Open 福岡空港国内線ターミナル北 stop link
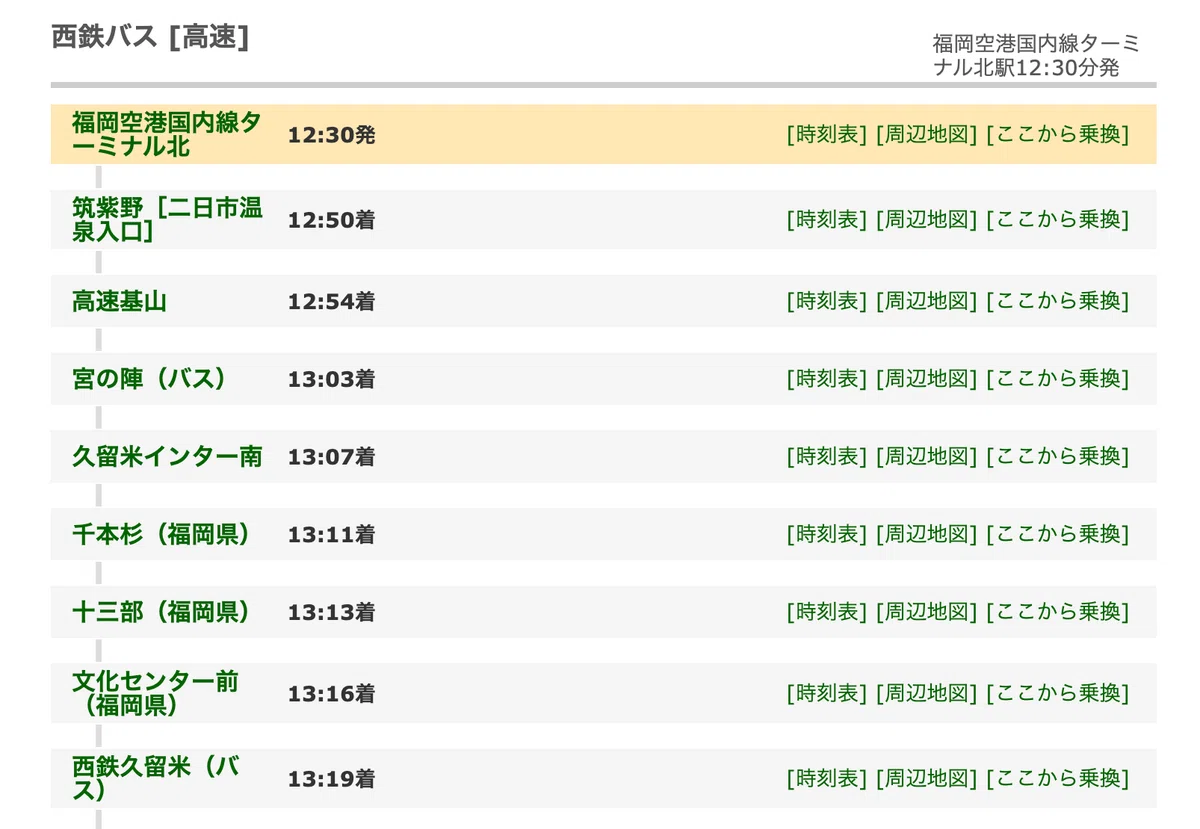Image resolution: width=1200 pixels, height=829 pixels. [167, 134]
